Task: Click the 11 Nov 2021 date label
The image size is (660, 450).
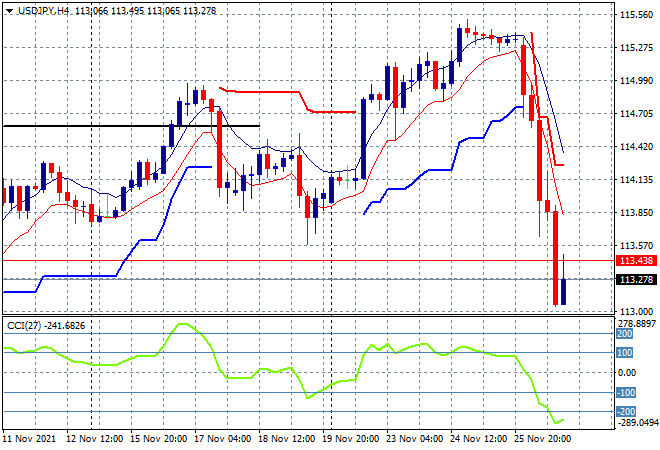Action: point(29,439)
